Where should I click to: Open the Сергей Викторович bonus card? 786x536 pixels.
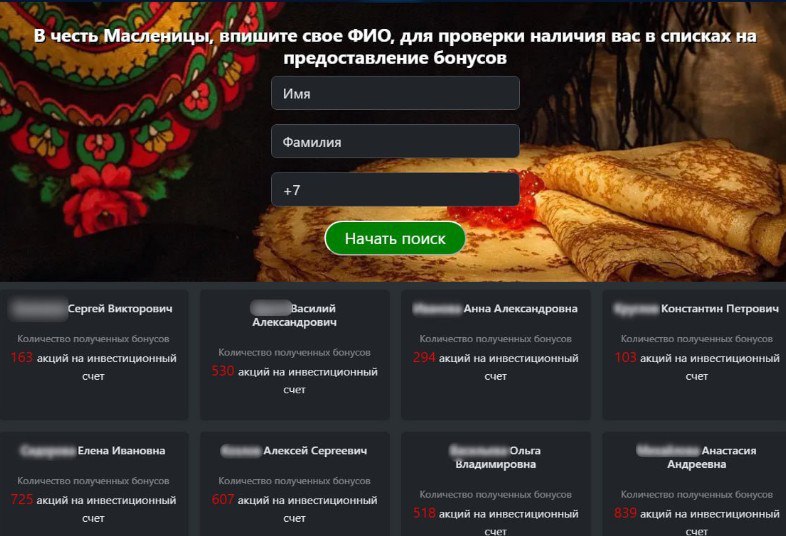click(94, 354)
